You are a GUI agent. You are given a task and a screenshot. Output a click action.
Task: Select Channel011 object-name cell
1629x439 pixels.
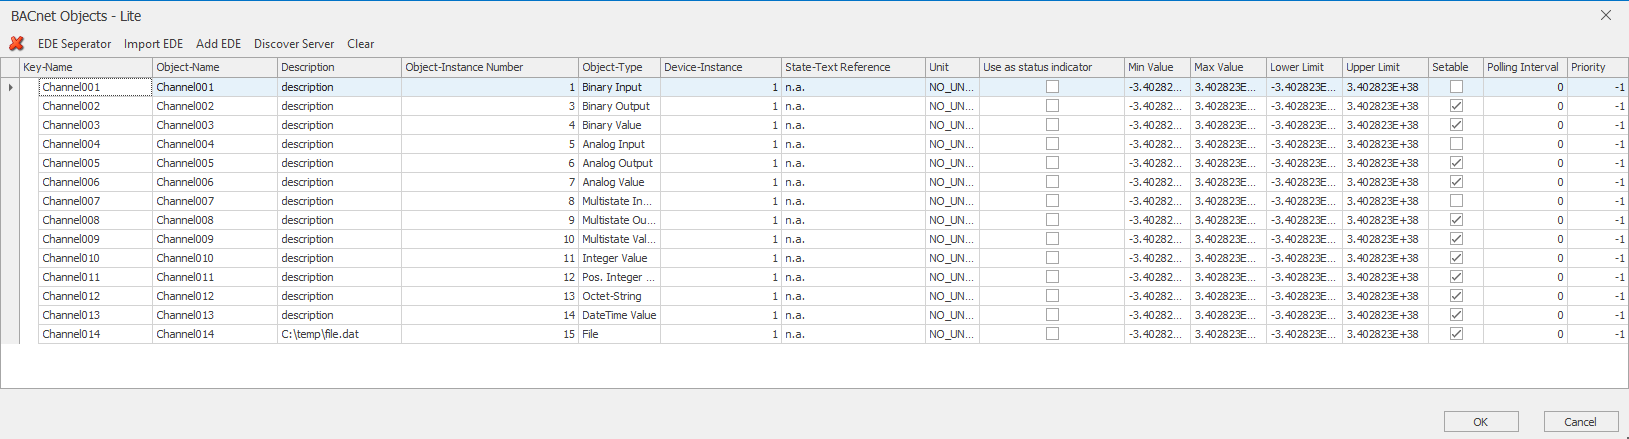[215, 277]
